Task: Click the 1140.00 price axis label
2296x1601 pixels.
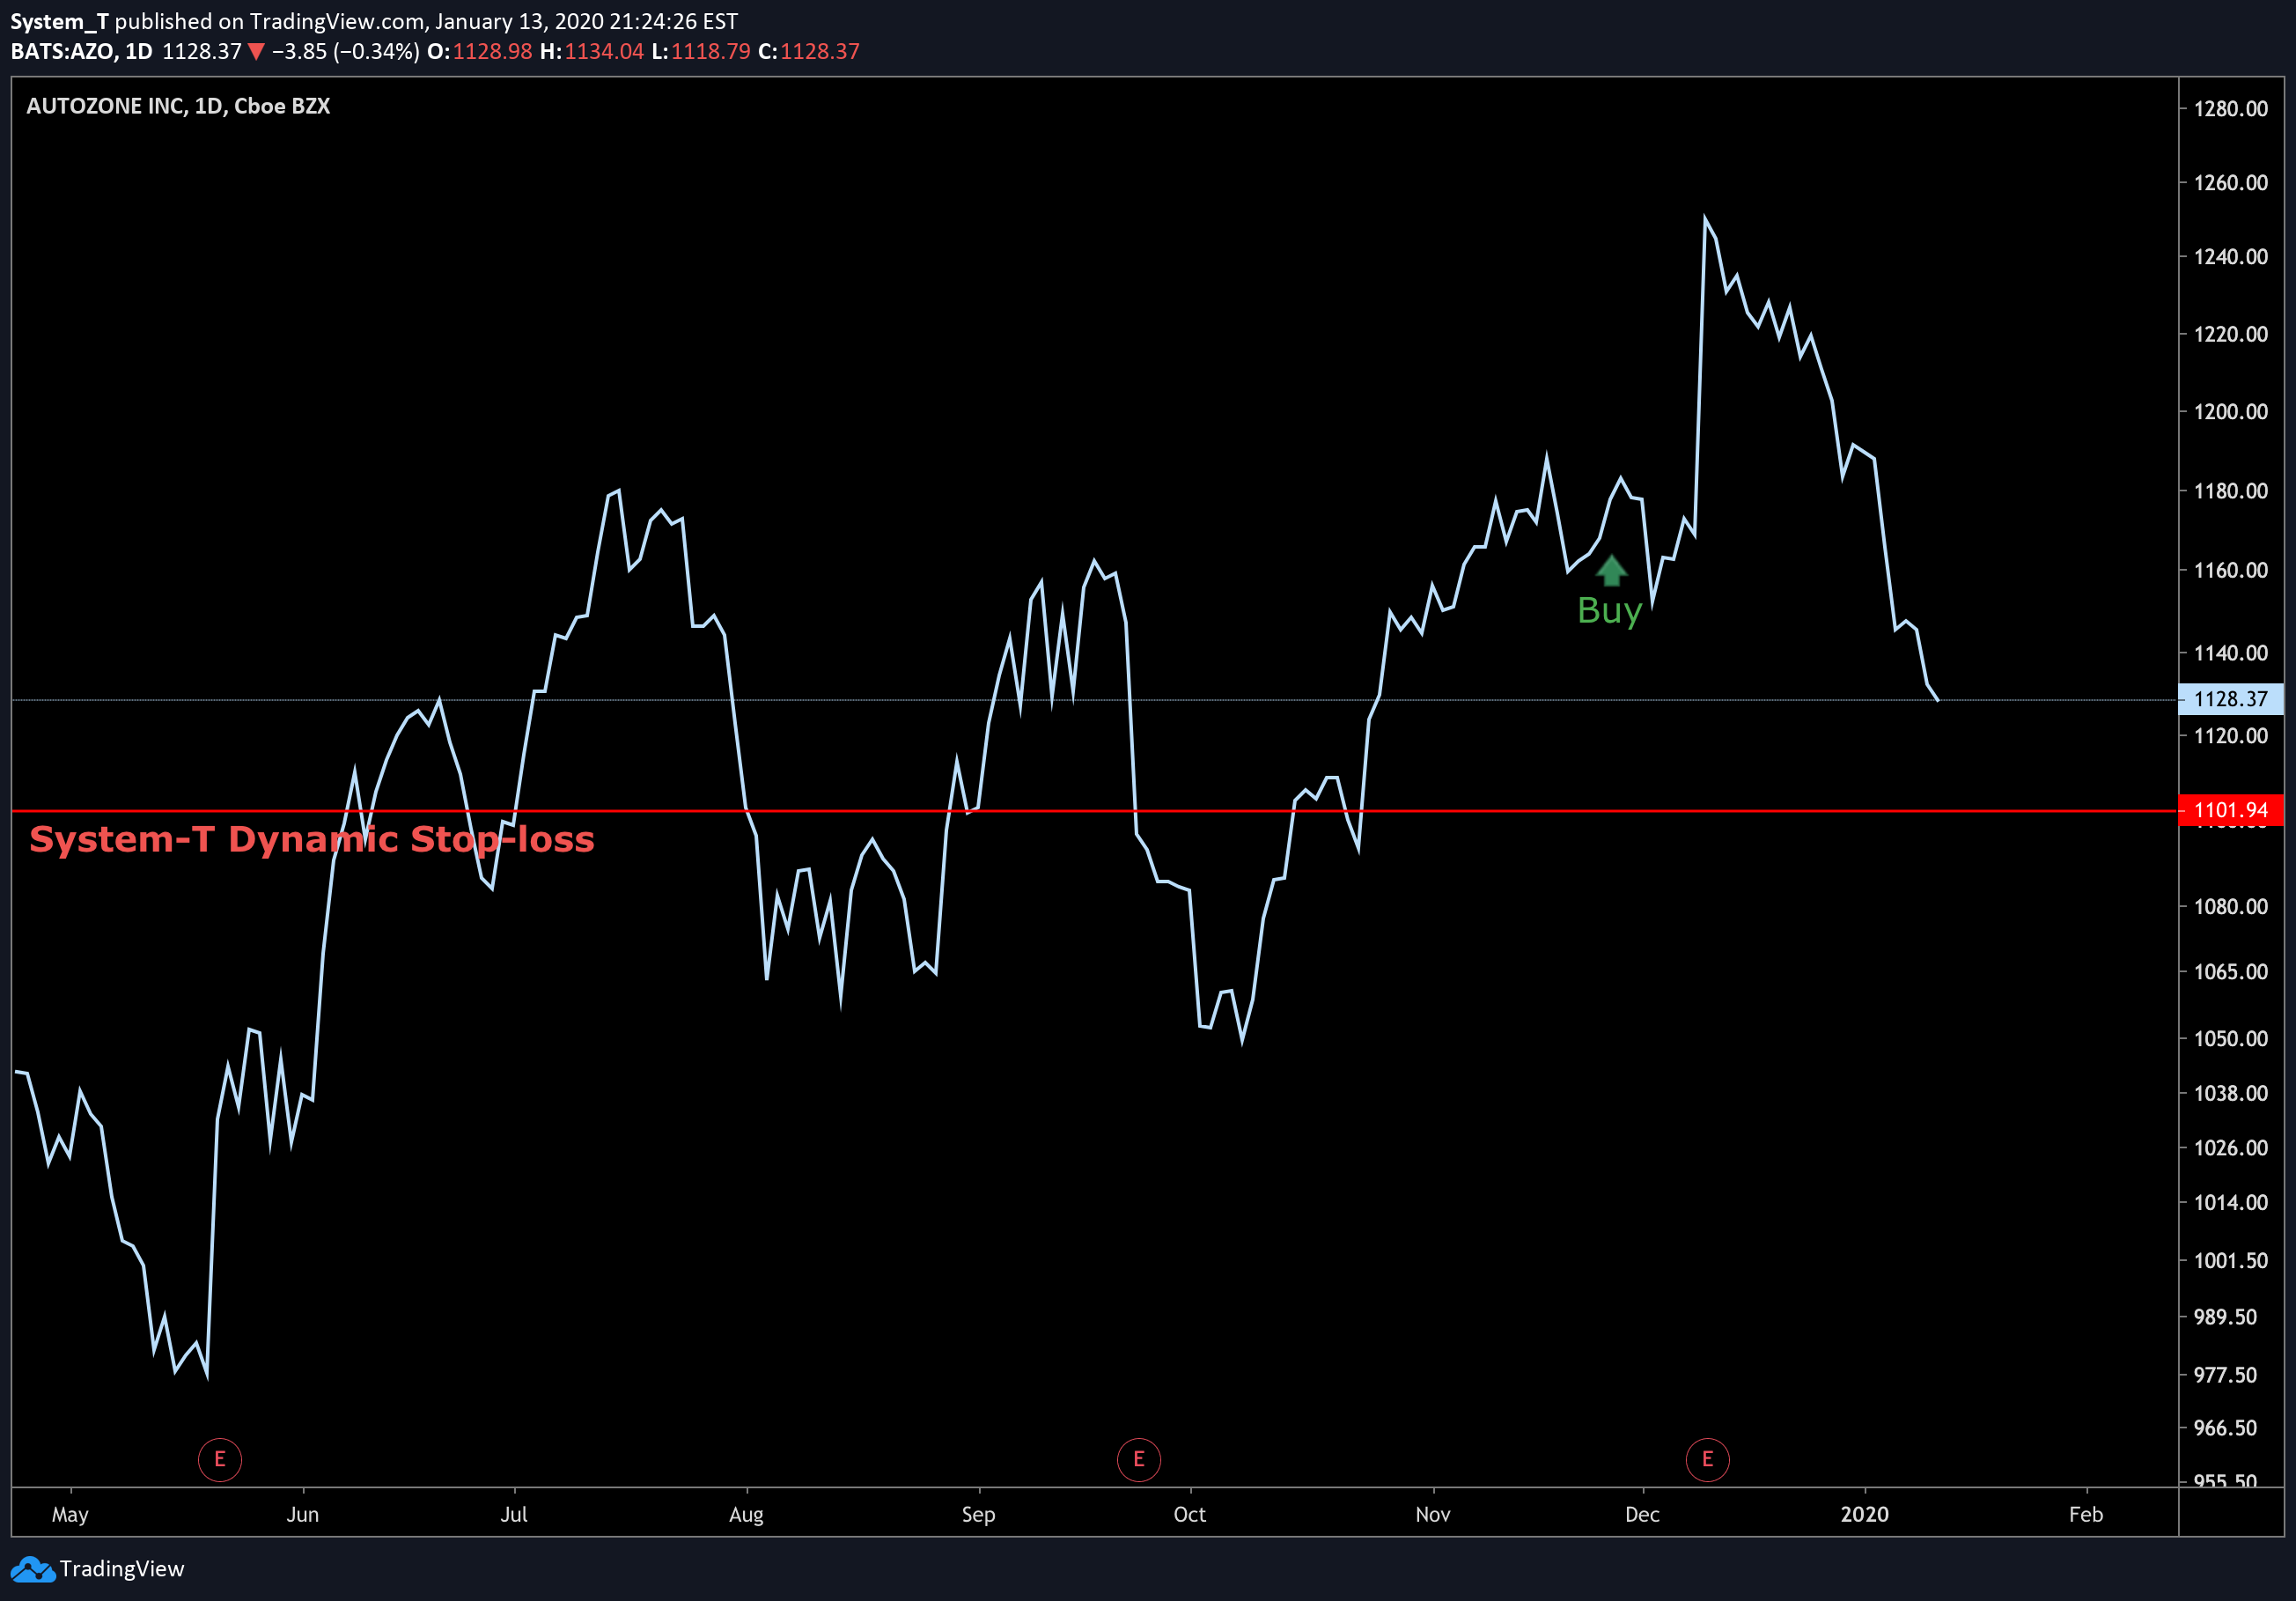Action: 2231,653
